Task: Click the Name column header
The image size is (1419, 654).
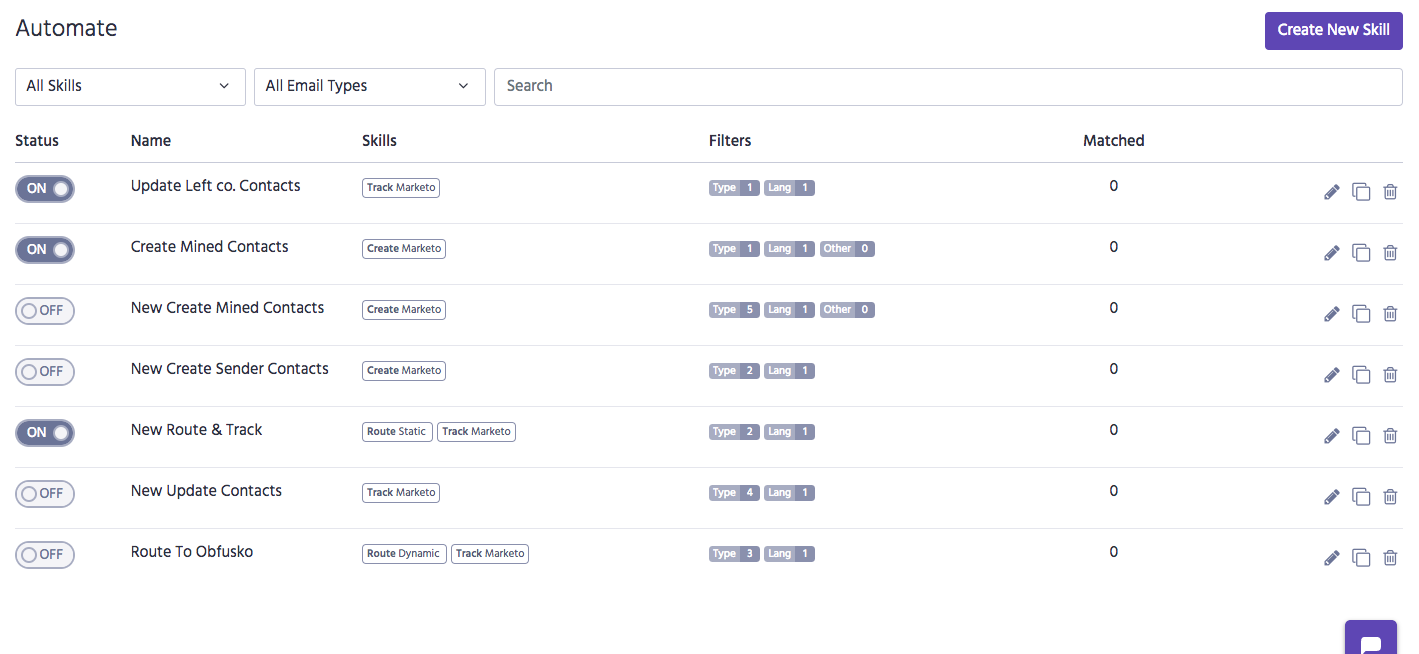Action: tap(151, 141)
